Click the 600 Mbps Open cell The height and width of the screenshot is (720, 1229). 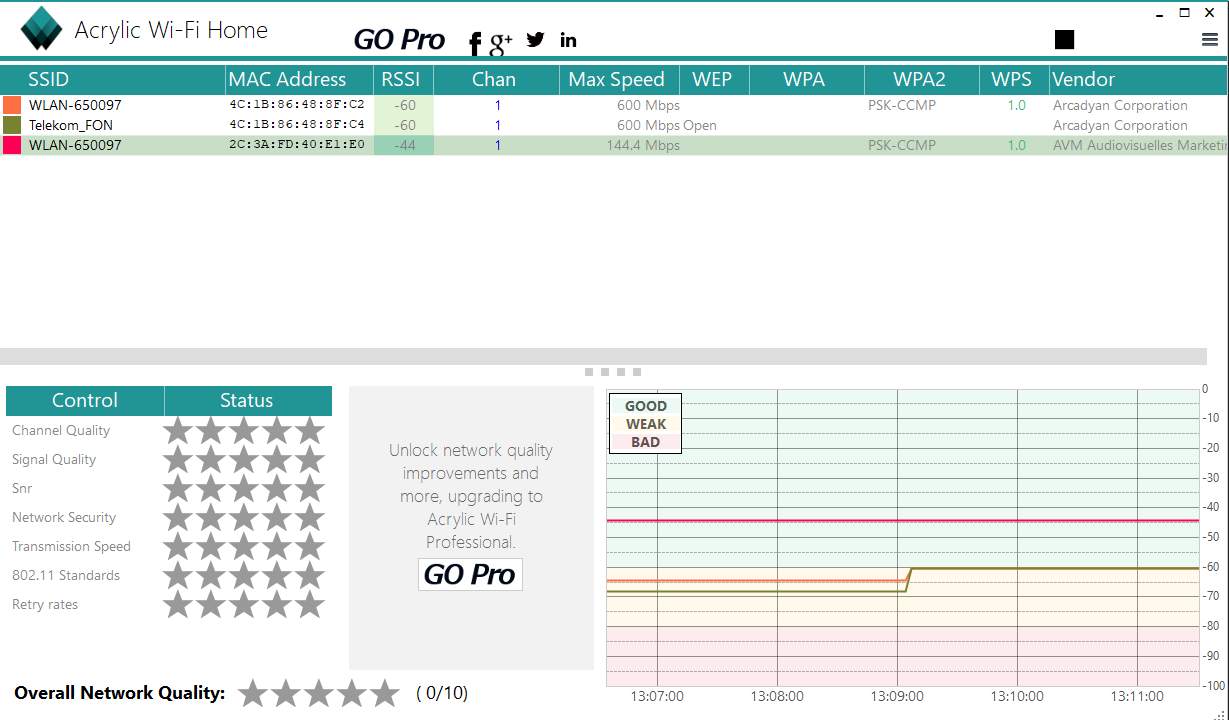pos(666,125)
